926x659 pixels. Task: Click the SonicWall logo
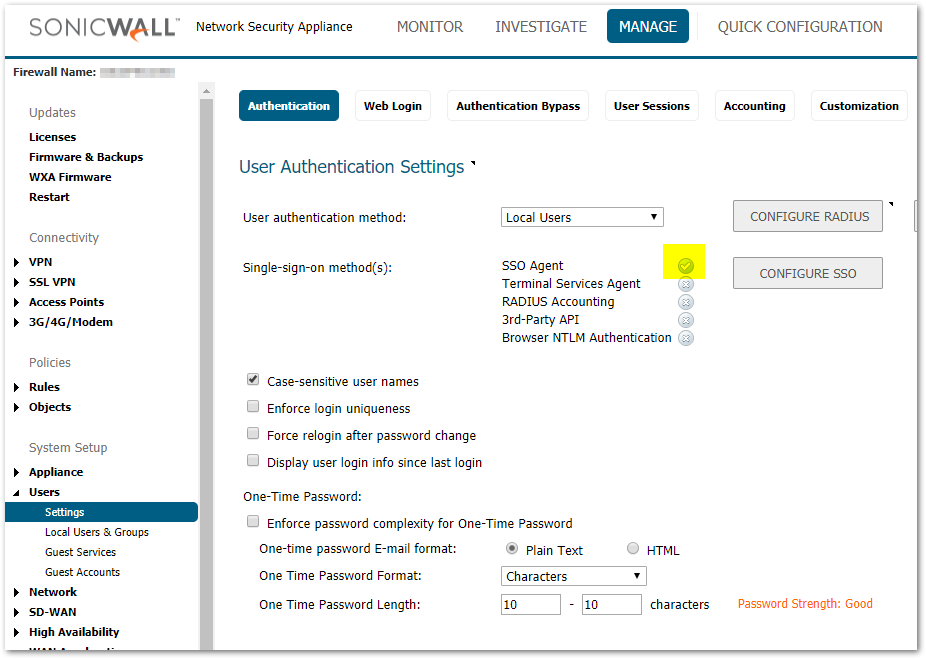(x=104, y=27)
